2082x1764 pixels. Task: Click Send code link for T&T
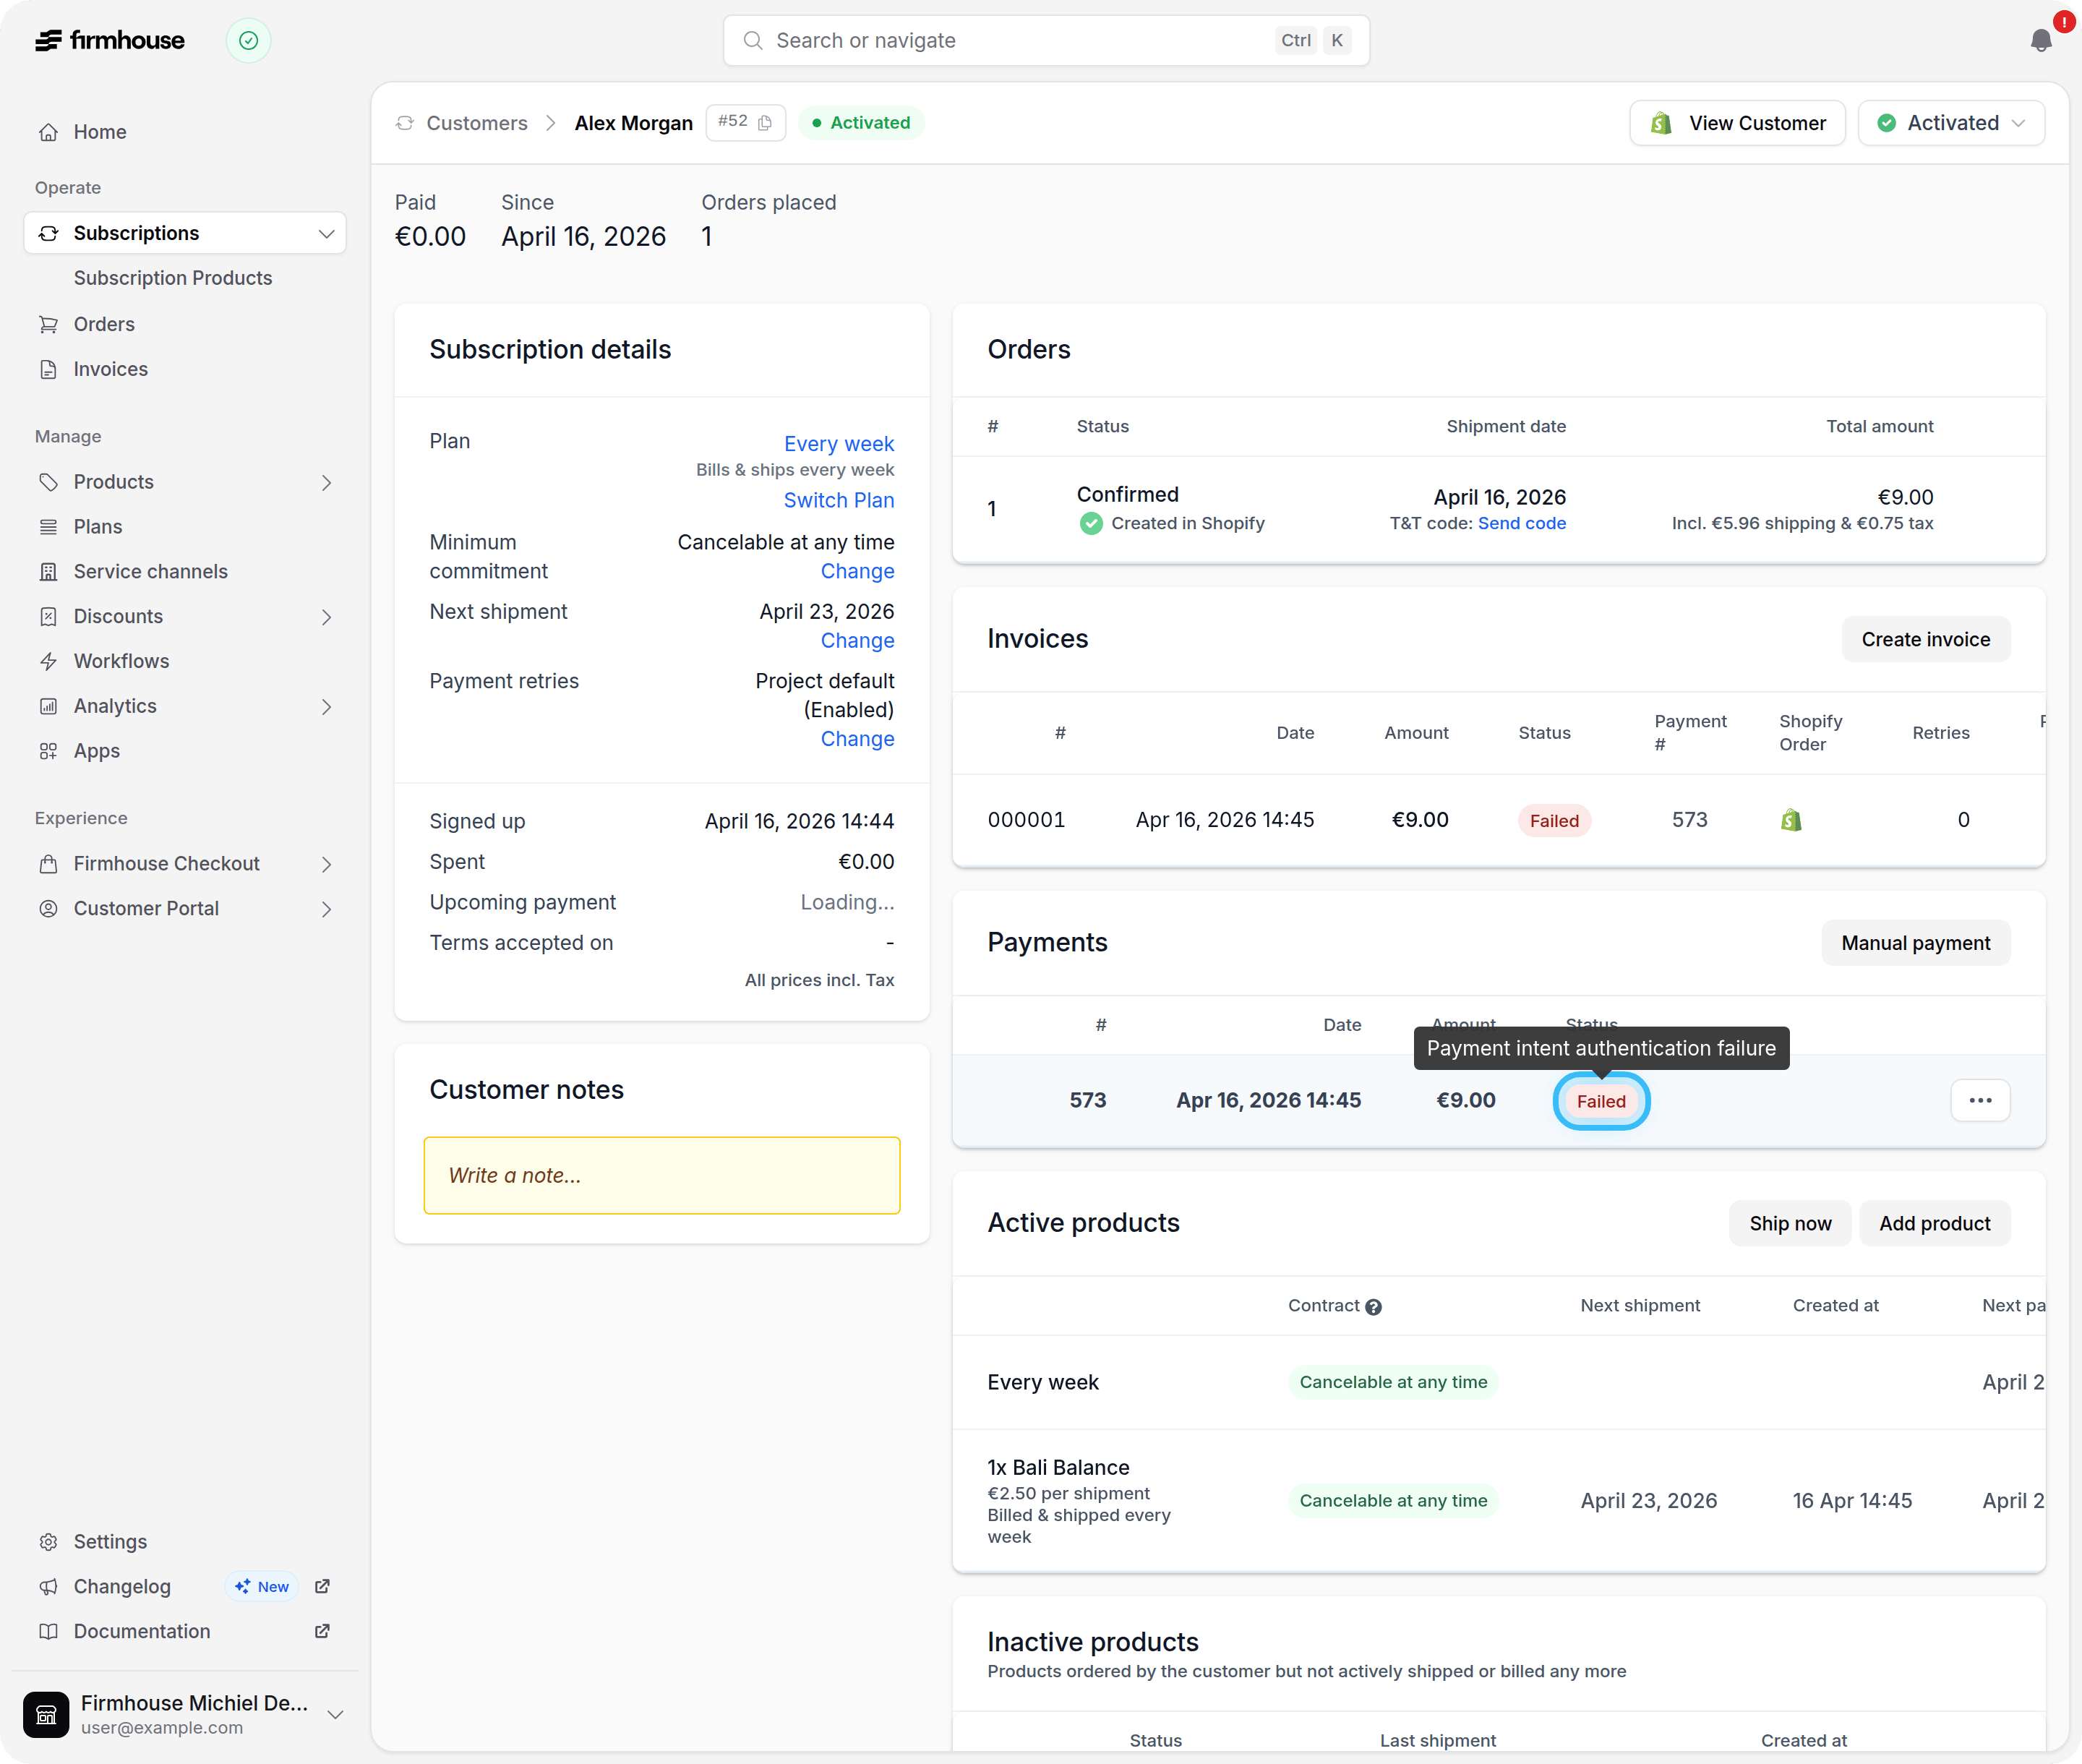[1522, 524]
